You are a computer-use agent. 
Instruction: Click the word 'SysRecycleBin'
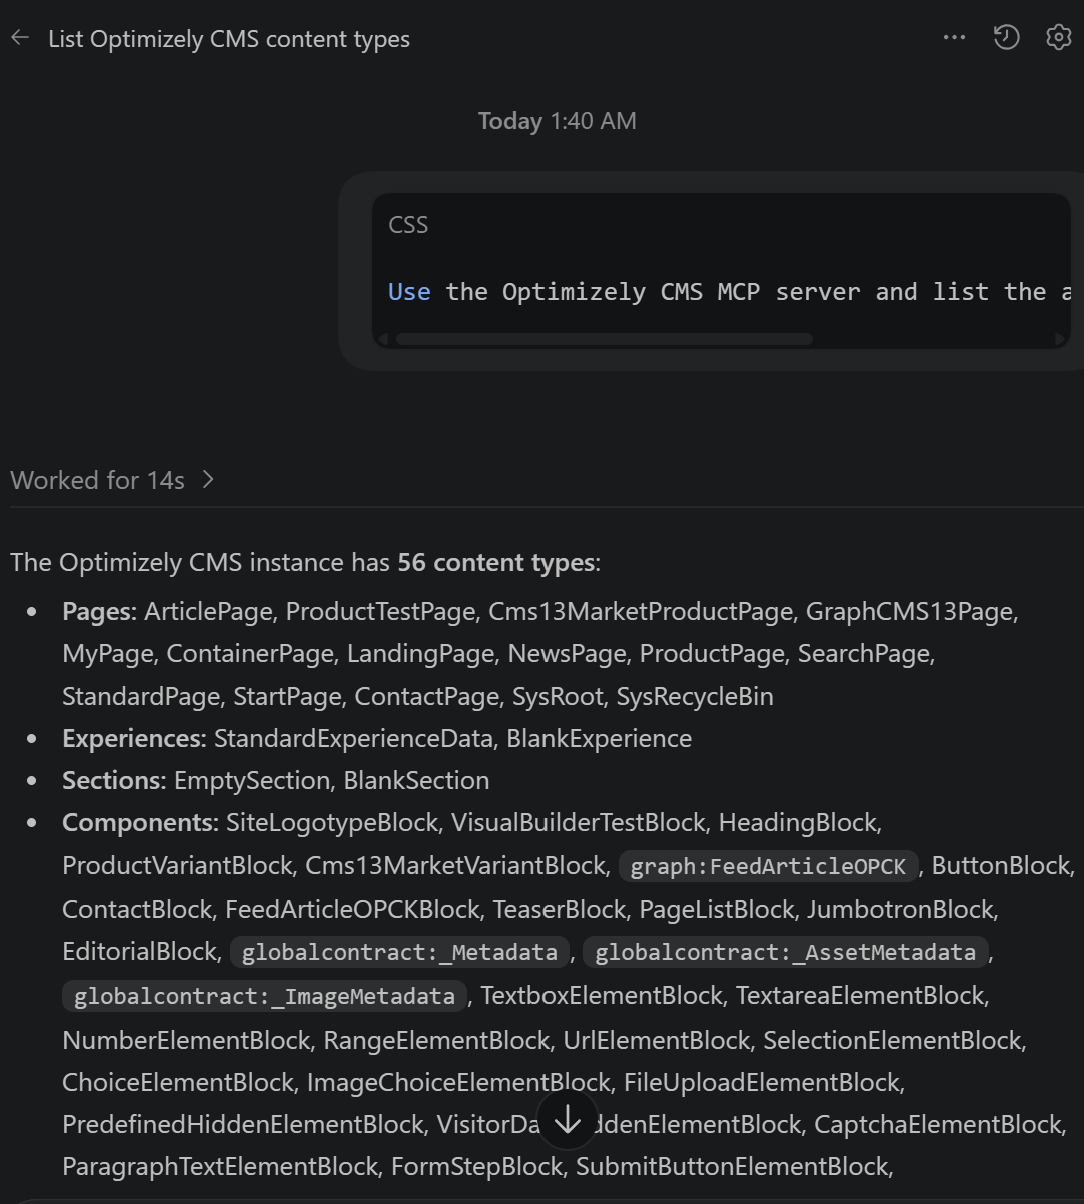pyautogui.click(x=695, y=696)
